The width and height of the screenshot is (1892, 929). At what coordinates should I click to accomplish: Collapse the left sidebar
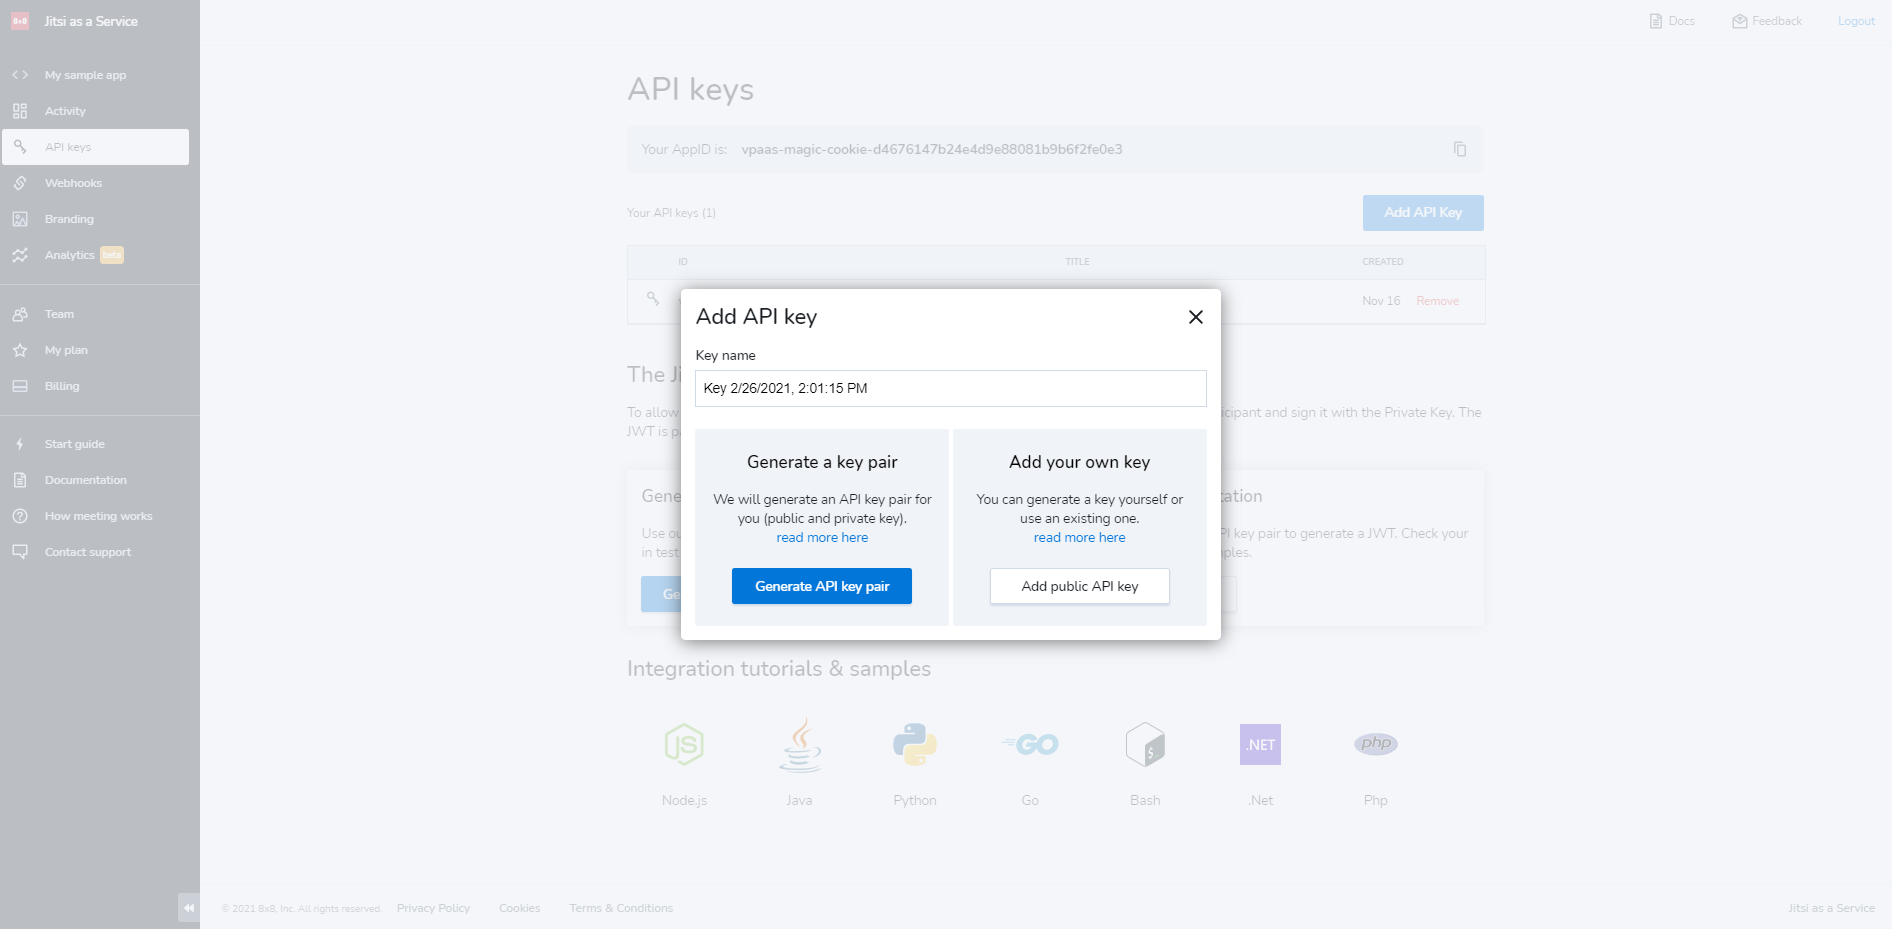coord(188,907)
